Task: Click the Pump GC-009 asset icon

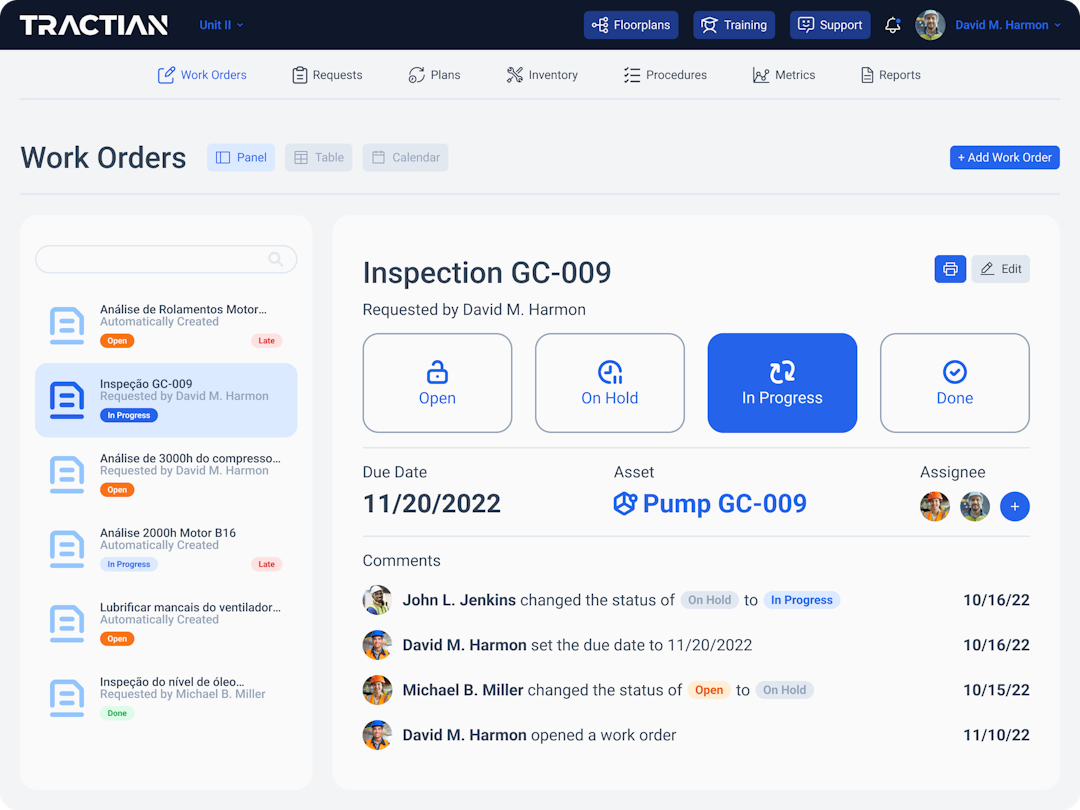Action: point(625,504)
